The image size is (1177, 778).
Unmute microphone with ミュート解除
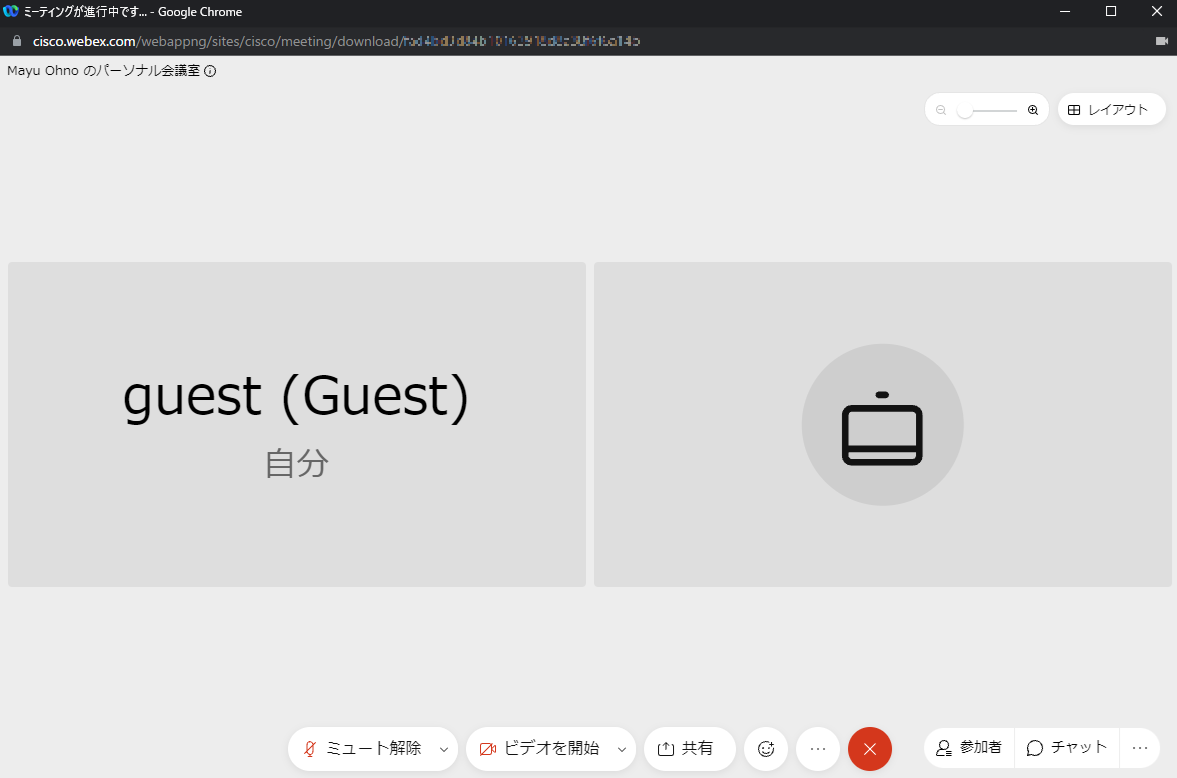(362, 748)
